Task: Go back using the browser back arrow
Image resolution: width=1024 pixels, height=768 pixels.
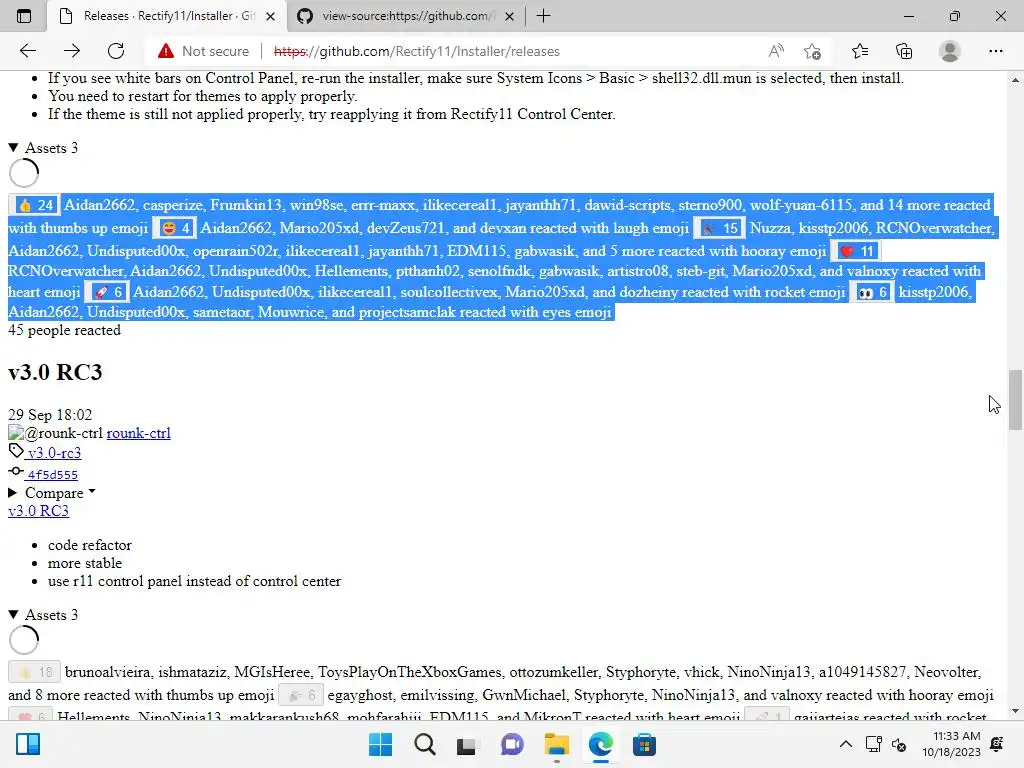Action: coord(27,51)
